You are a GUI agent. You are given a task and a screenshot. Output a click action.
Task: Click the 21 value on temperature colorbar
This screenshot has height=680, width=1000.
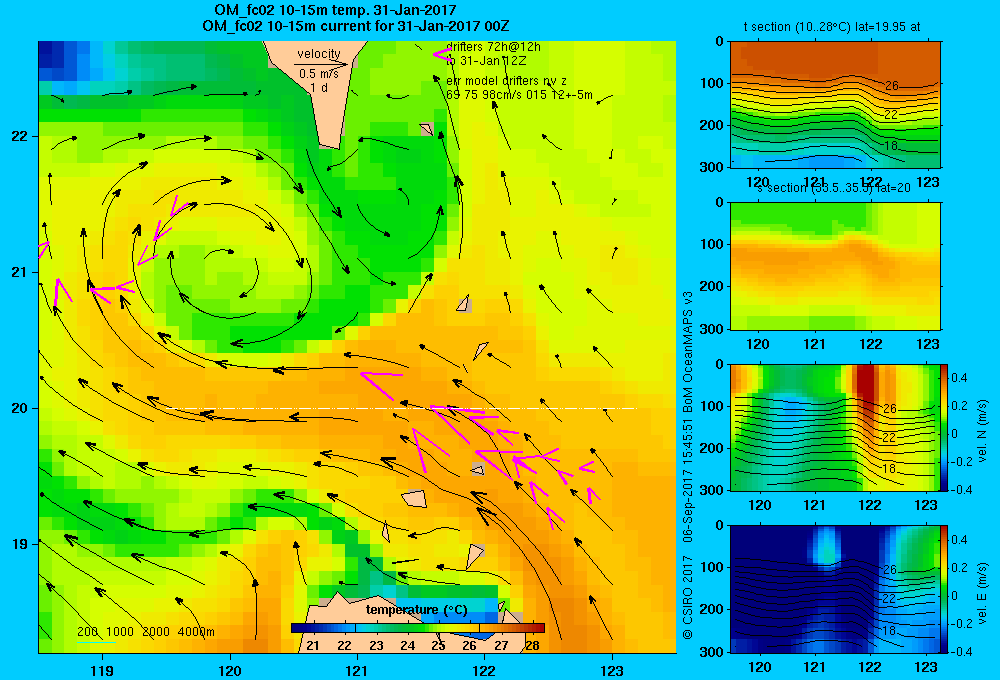click(312, 646)
